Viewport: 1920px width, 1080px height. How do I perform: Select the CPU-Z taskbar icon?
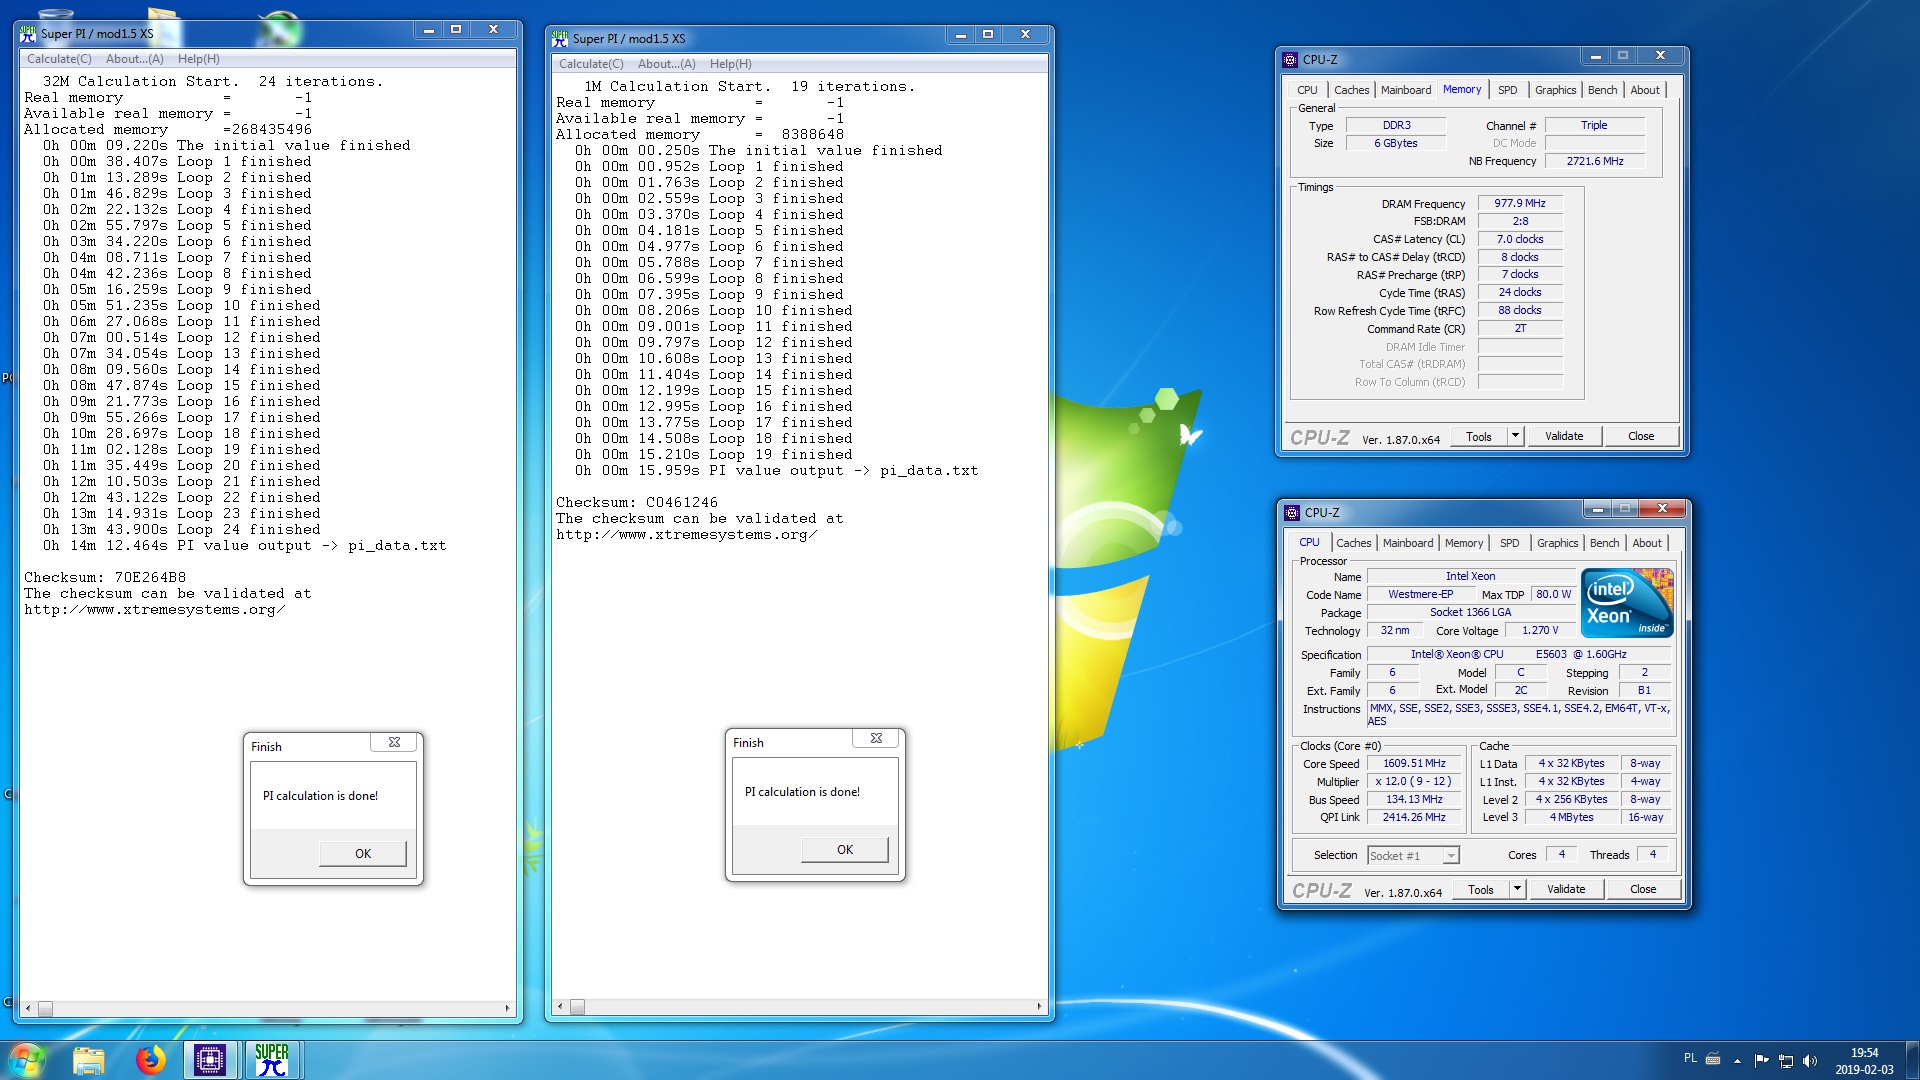pos(210,1060)
